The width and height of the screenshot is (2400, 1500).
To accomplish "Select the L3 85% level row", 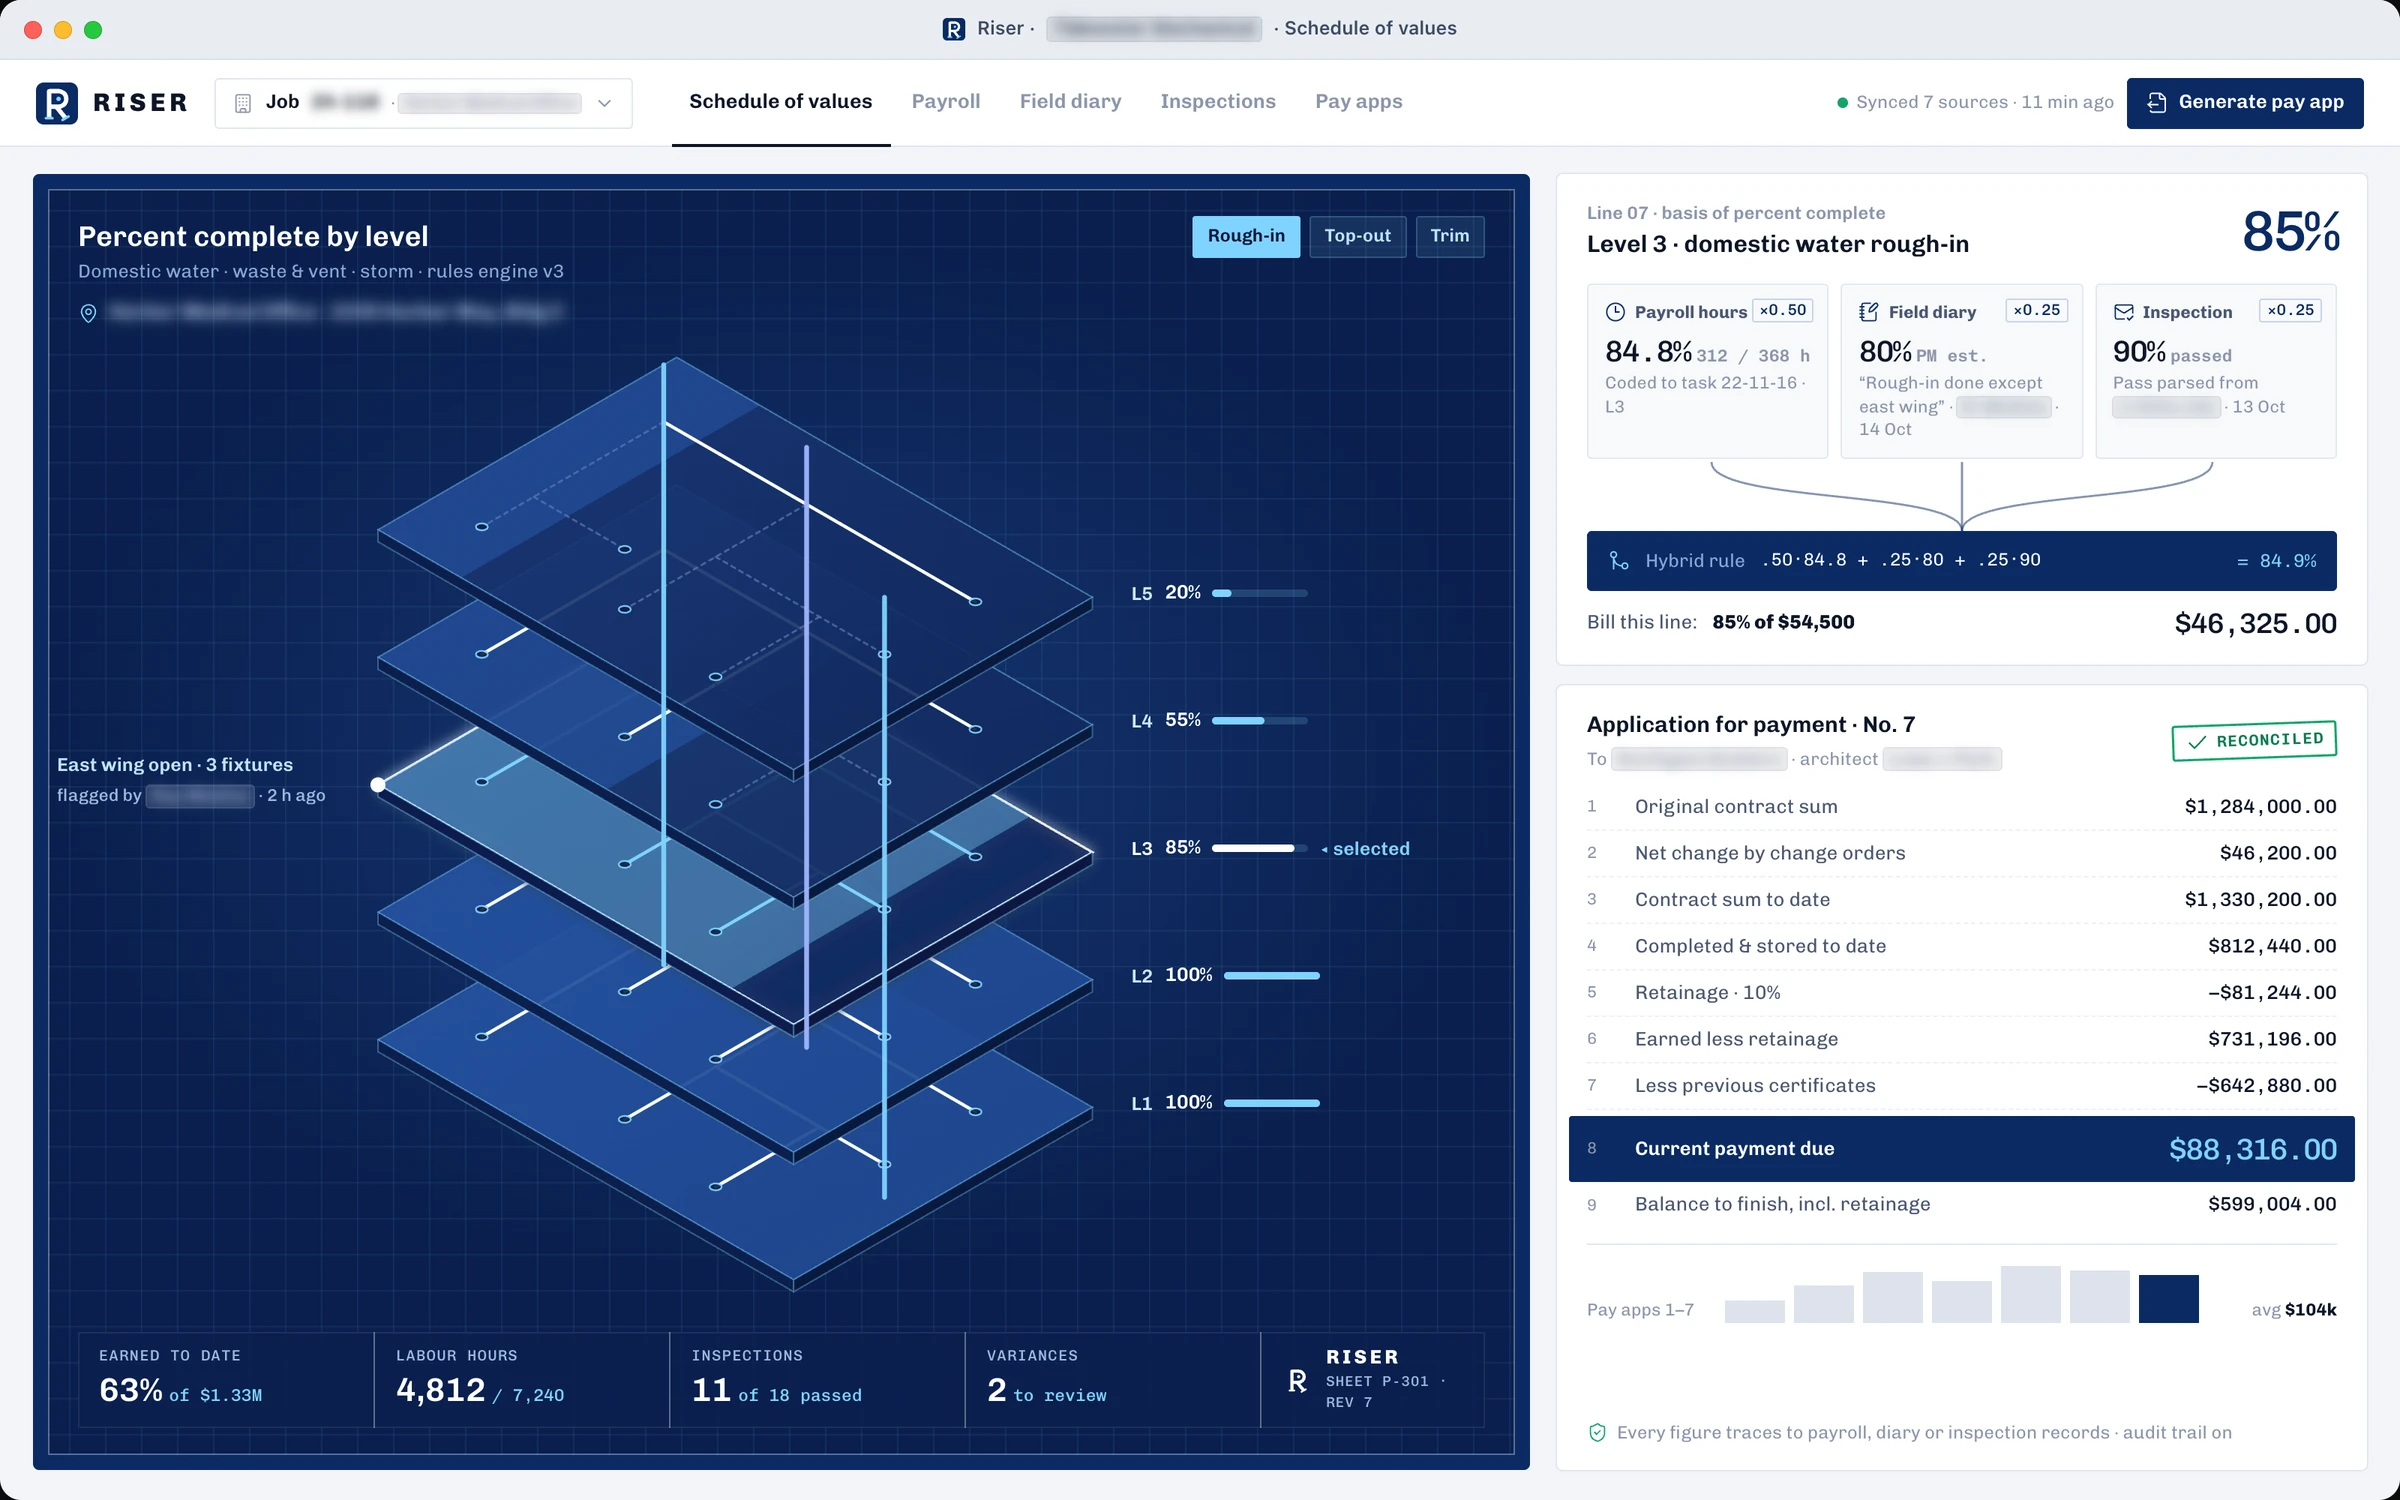I will point(1270,848).
